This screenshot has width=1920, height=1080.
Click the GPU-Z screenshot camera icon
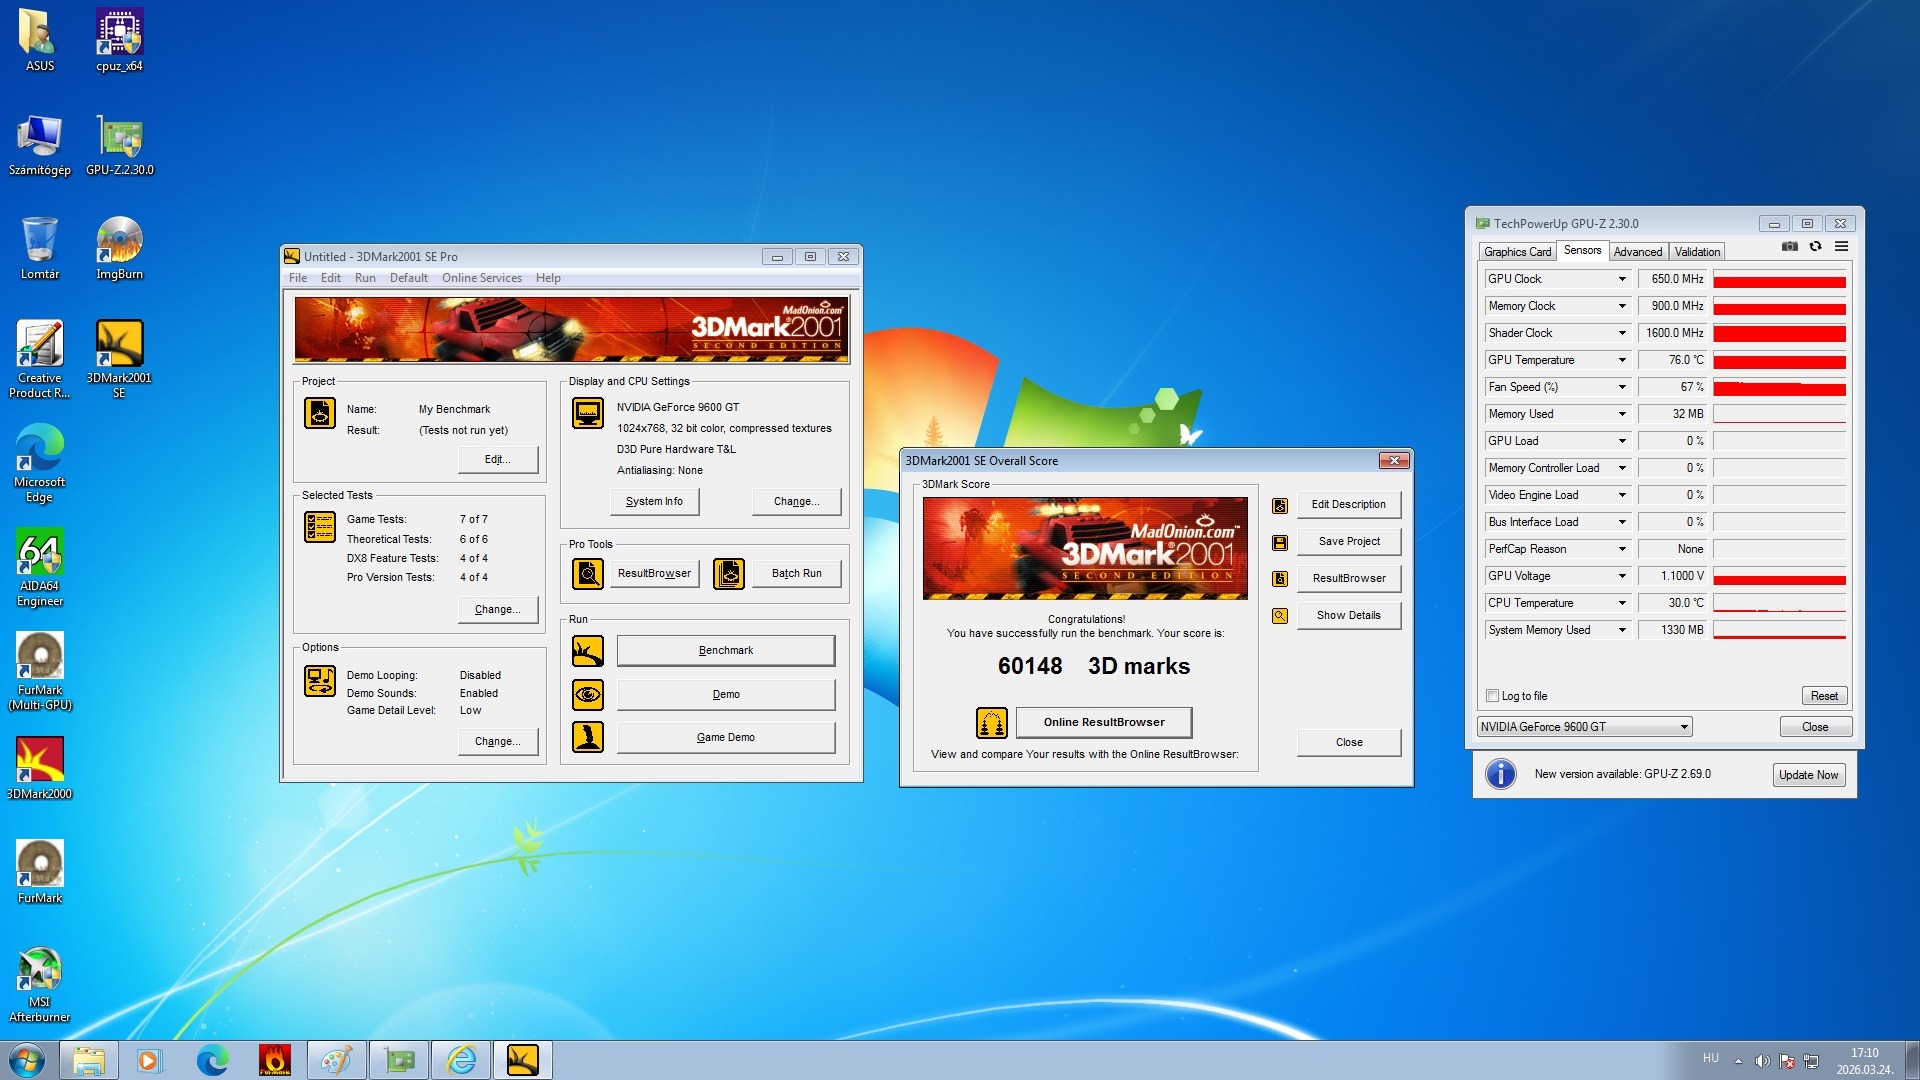[x=1790, y=246]
